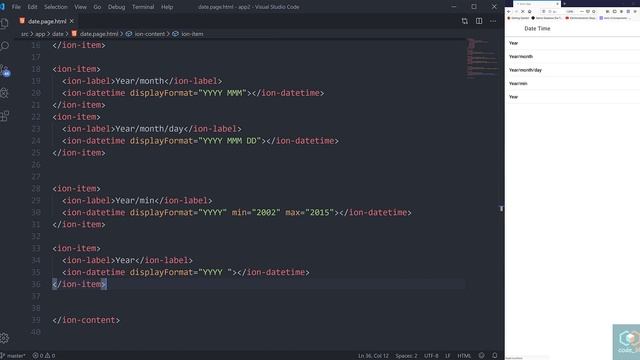Open the editor More Actions ellipsis
The height and width of the screenshot is (360, 640).
click(493, 21)
